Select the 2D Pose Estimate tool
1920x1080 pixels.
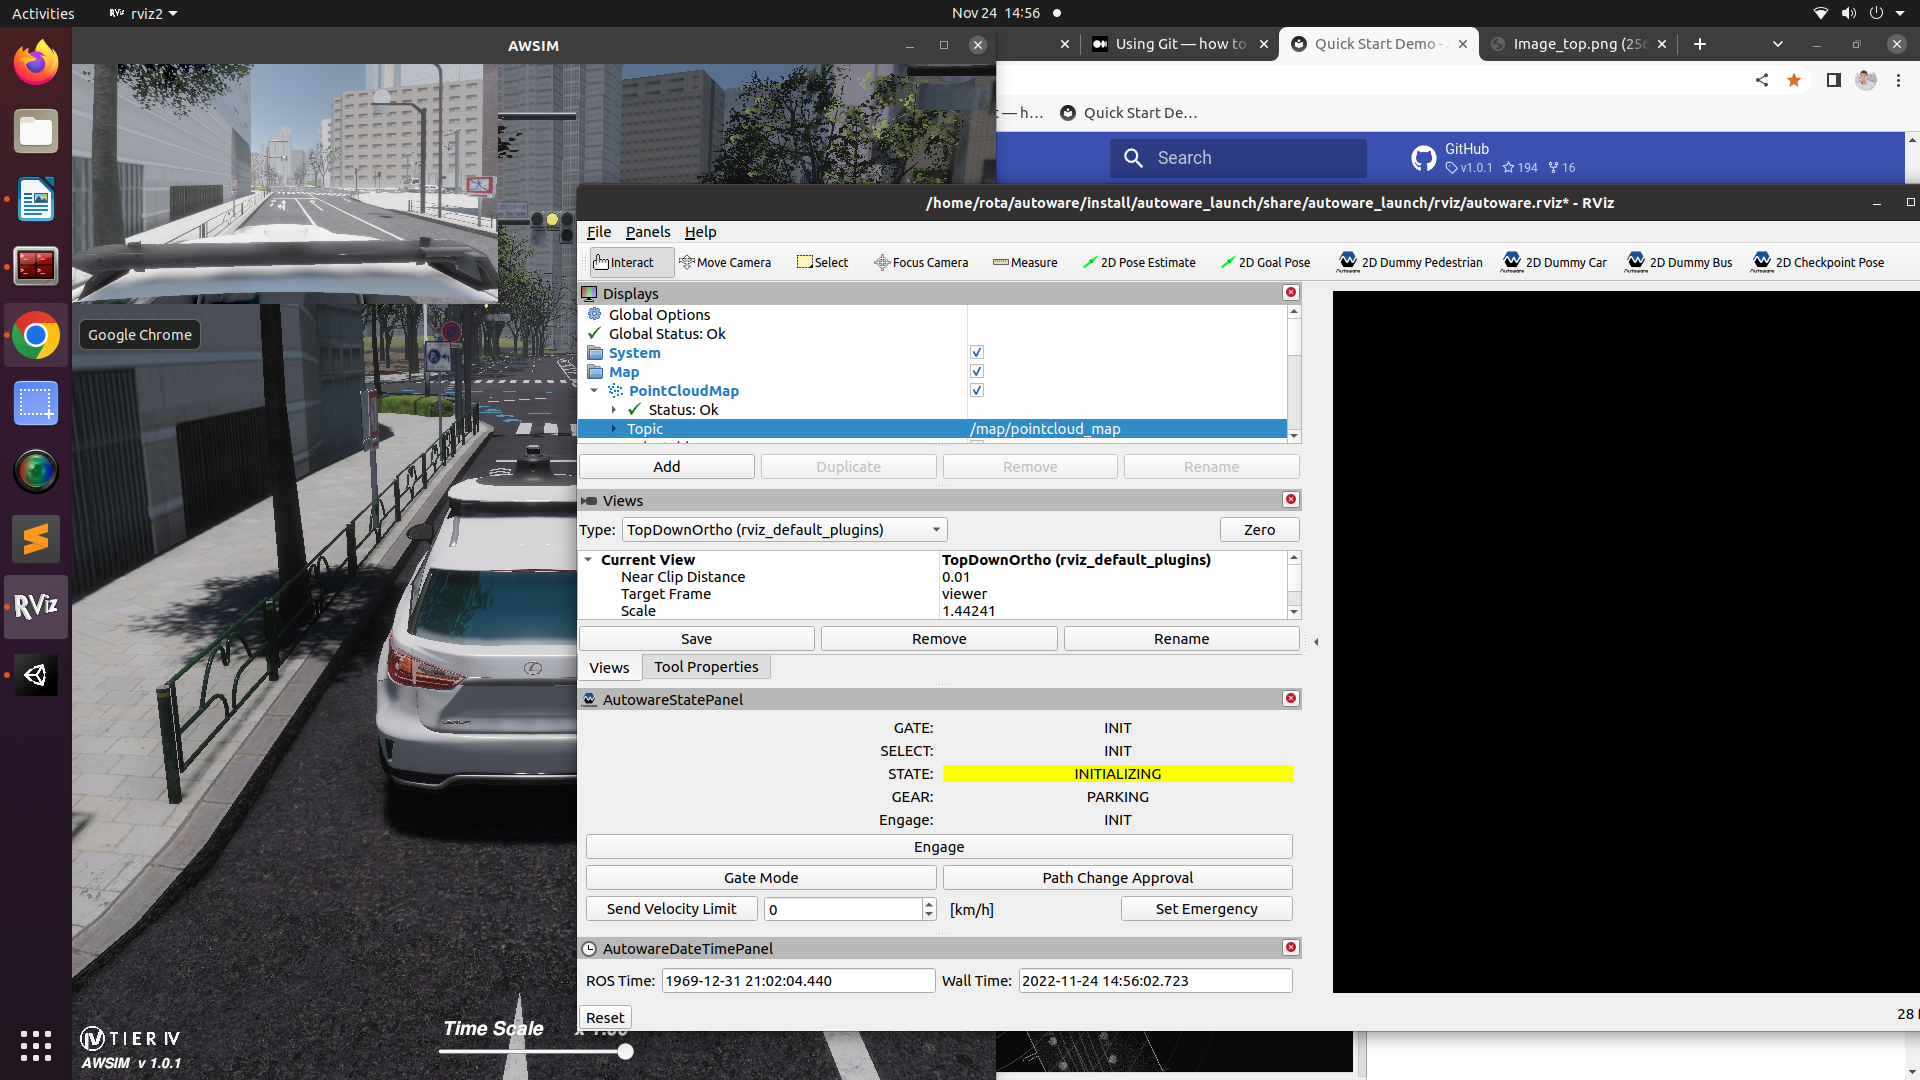(1139, 262)
